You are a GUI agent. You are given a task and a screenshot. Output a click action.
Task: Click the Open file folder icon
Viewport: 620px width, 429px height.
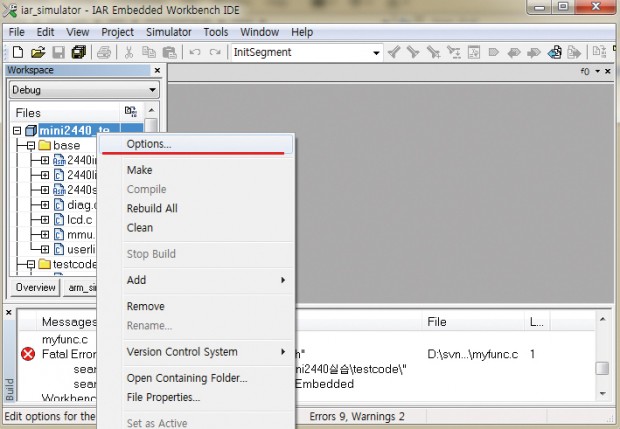(38, 52)
